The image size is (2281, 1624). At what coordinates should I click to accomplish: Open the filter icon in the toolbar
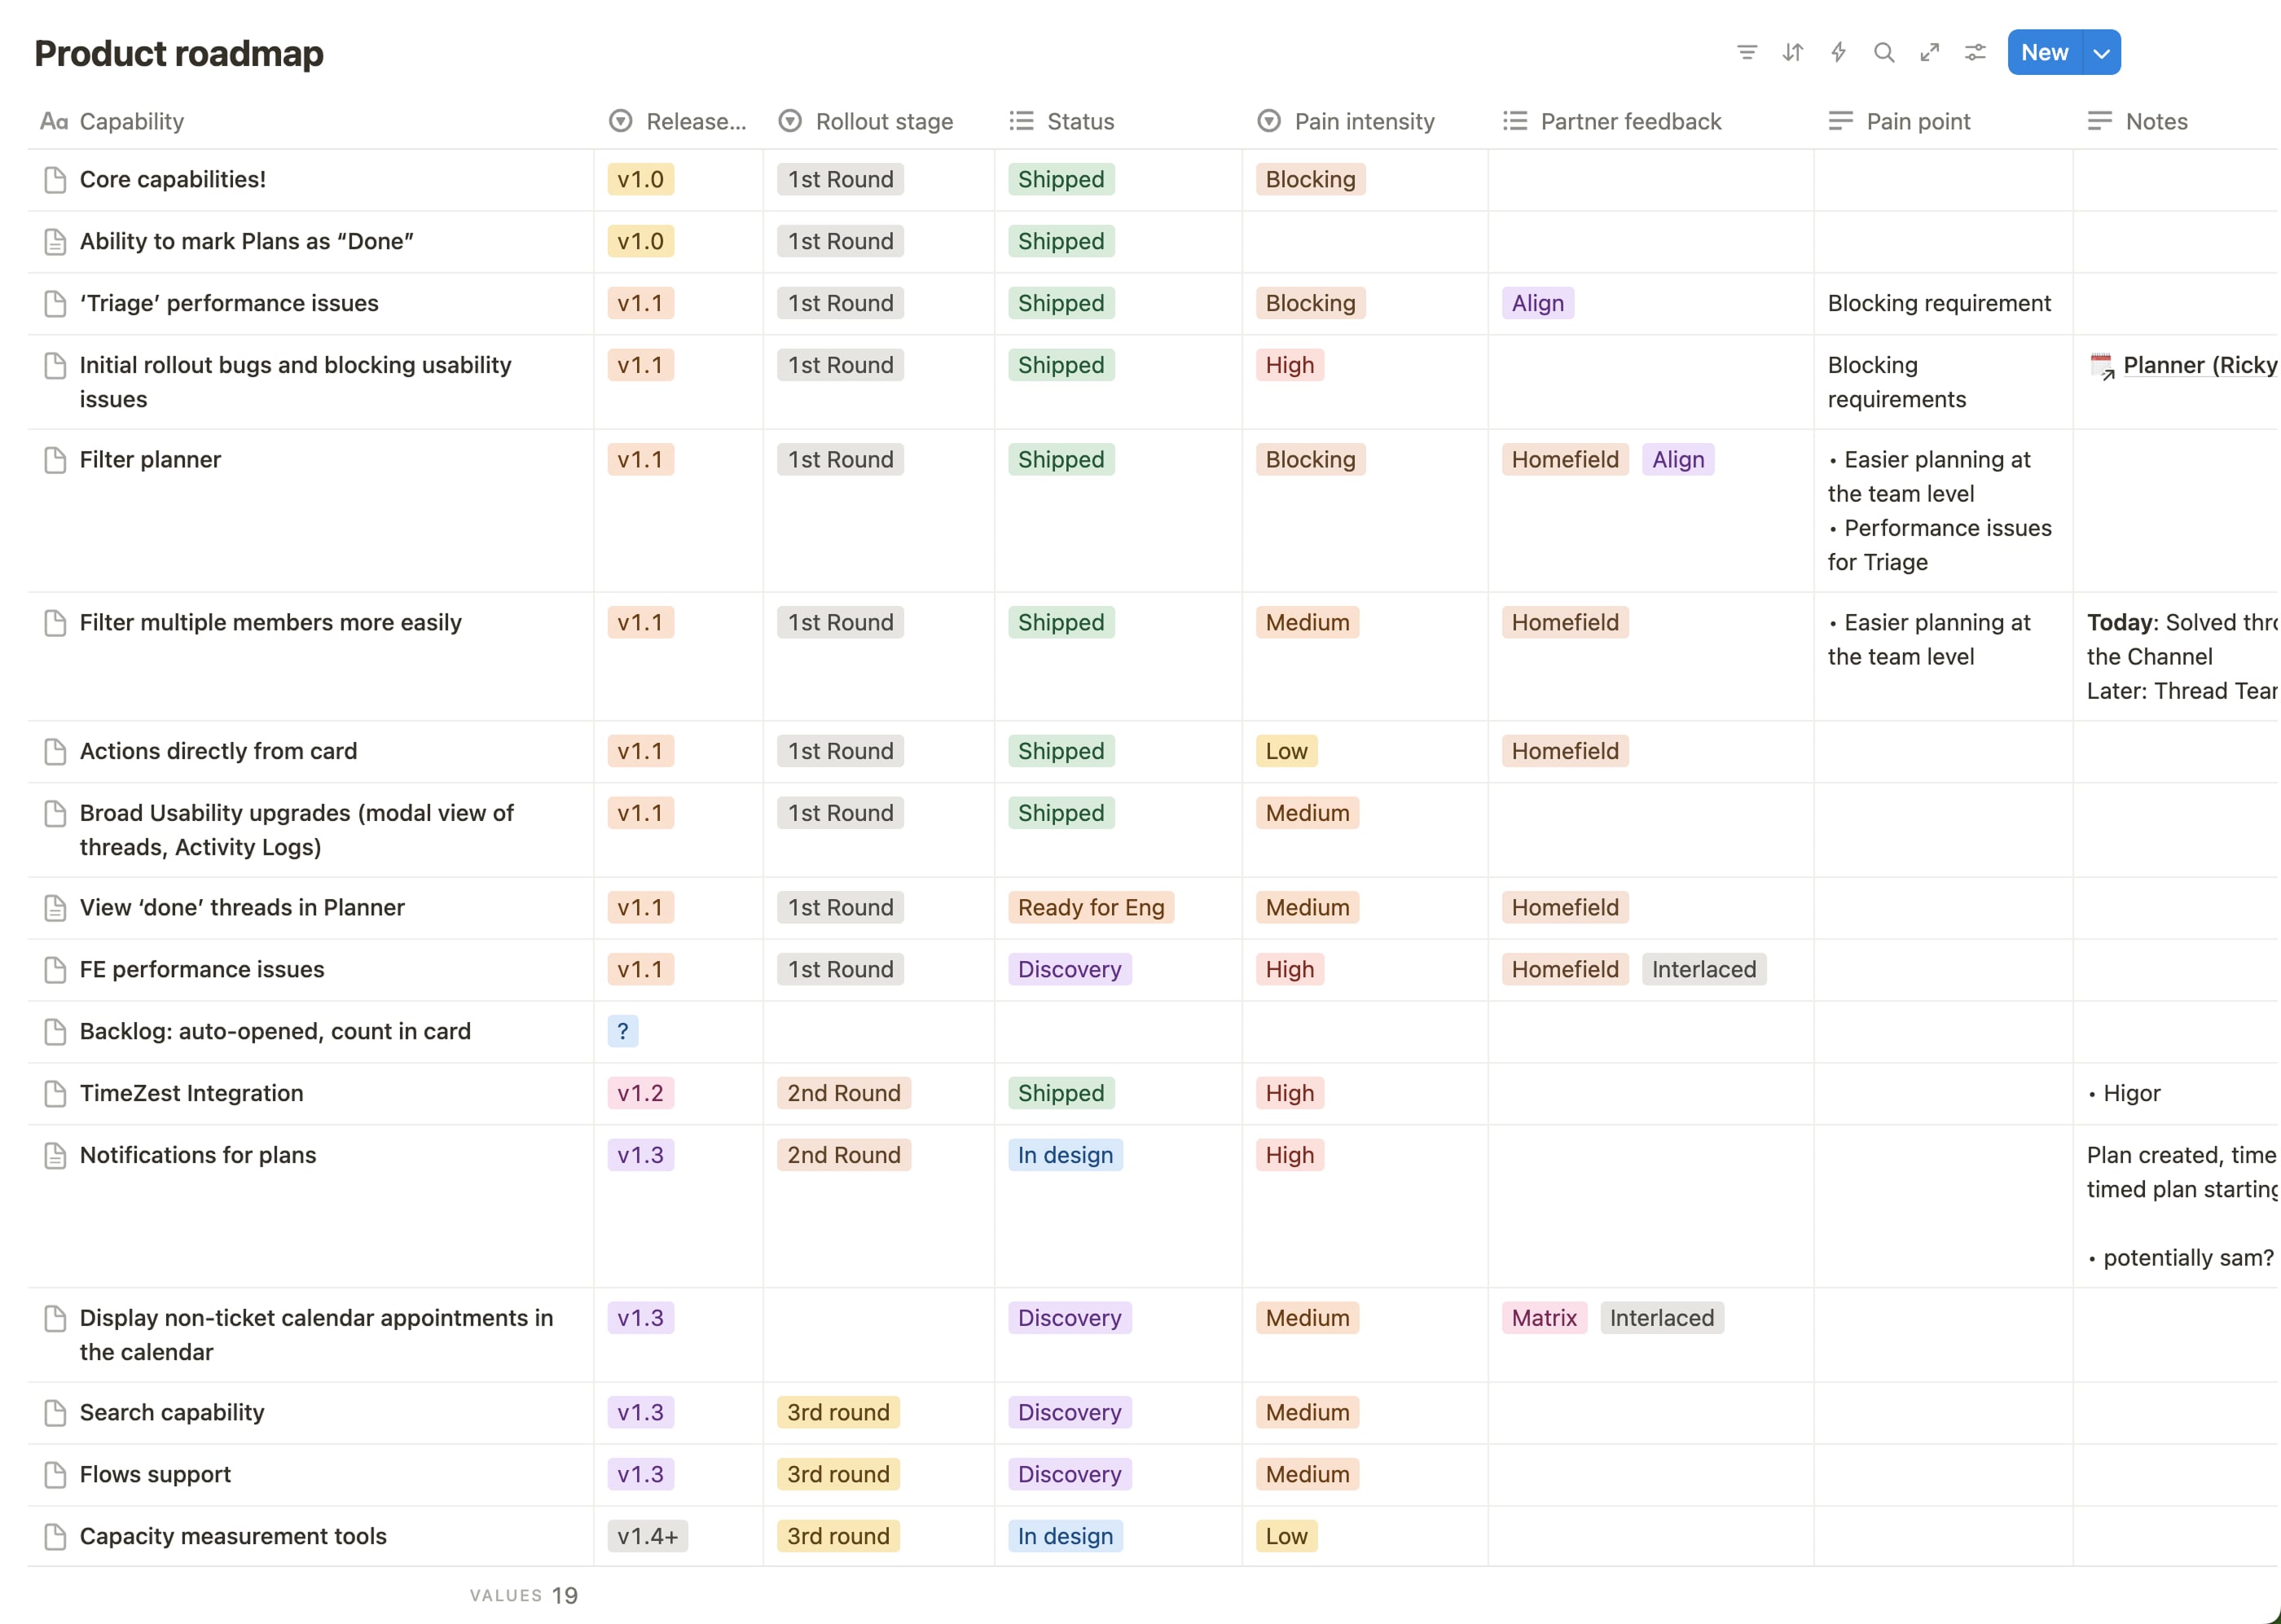[1746, 52]
